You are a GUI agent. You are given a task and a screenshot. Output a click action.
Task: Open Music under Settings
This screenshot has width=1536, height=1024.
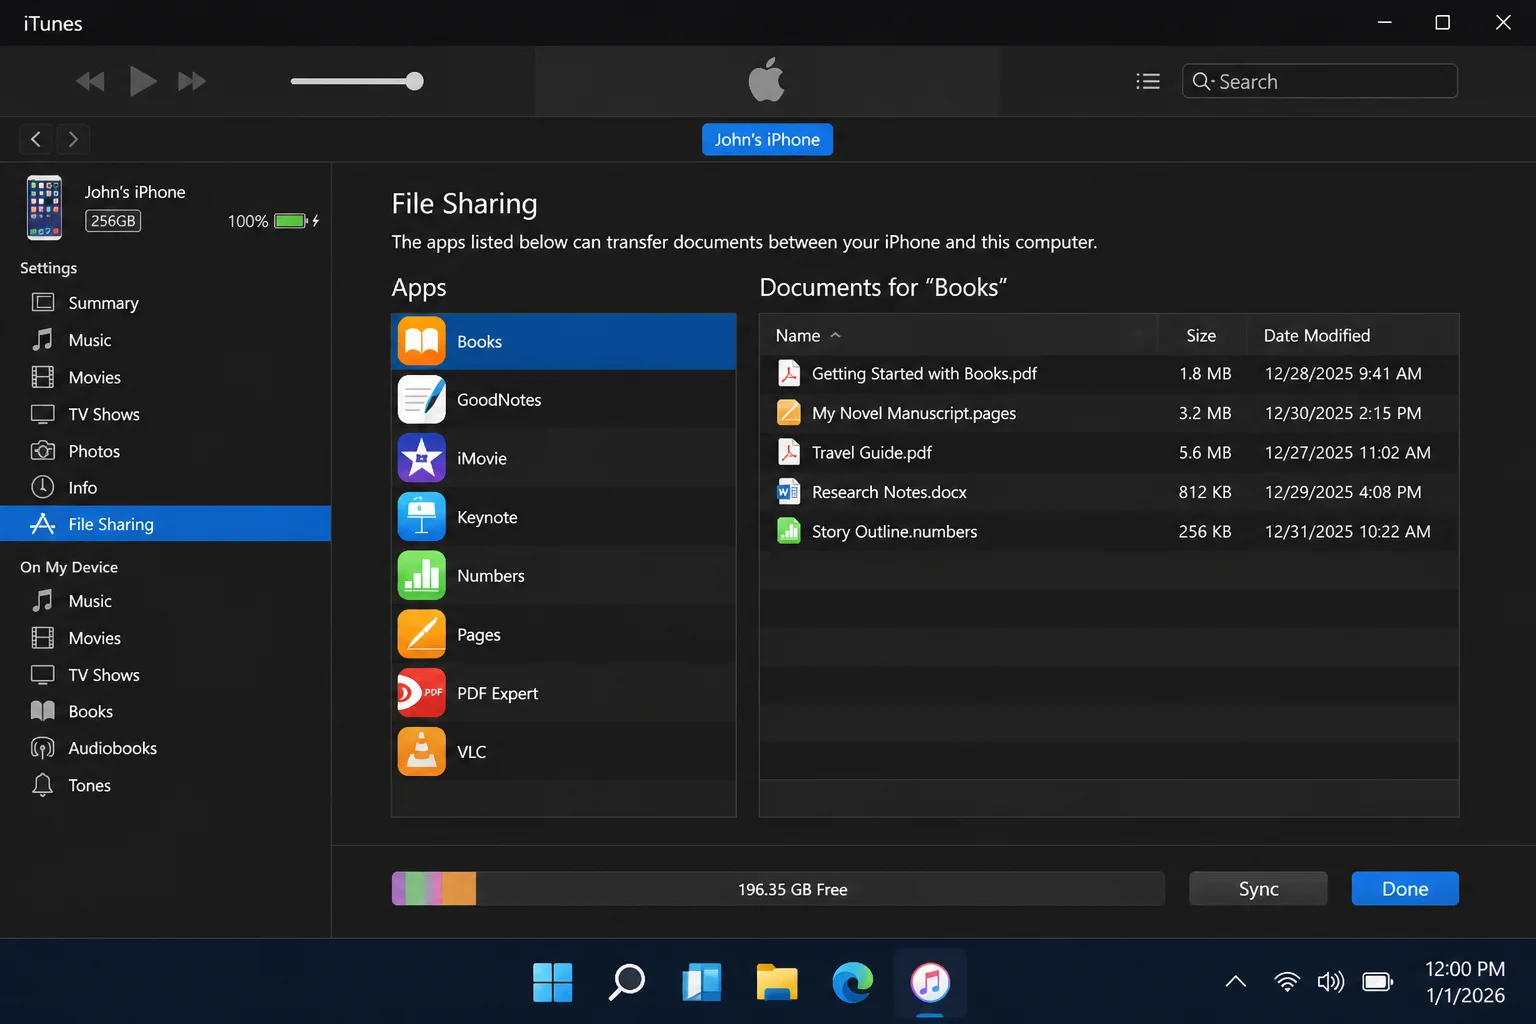coord(165,340)
